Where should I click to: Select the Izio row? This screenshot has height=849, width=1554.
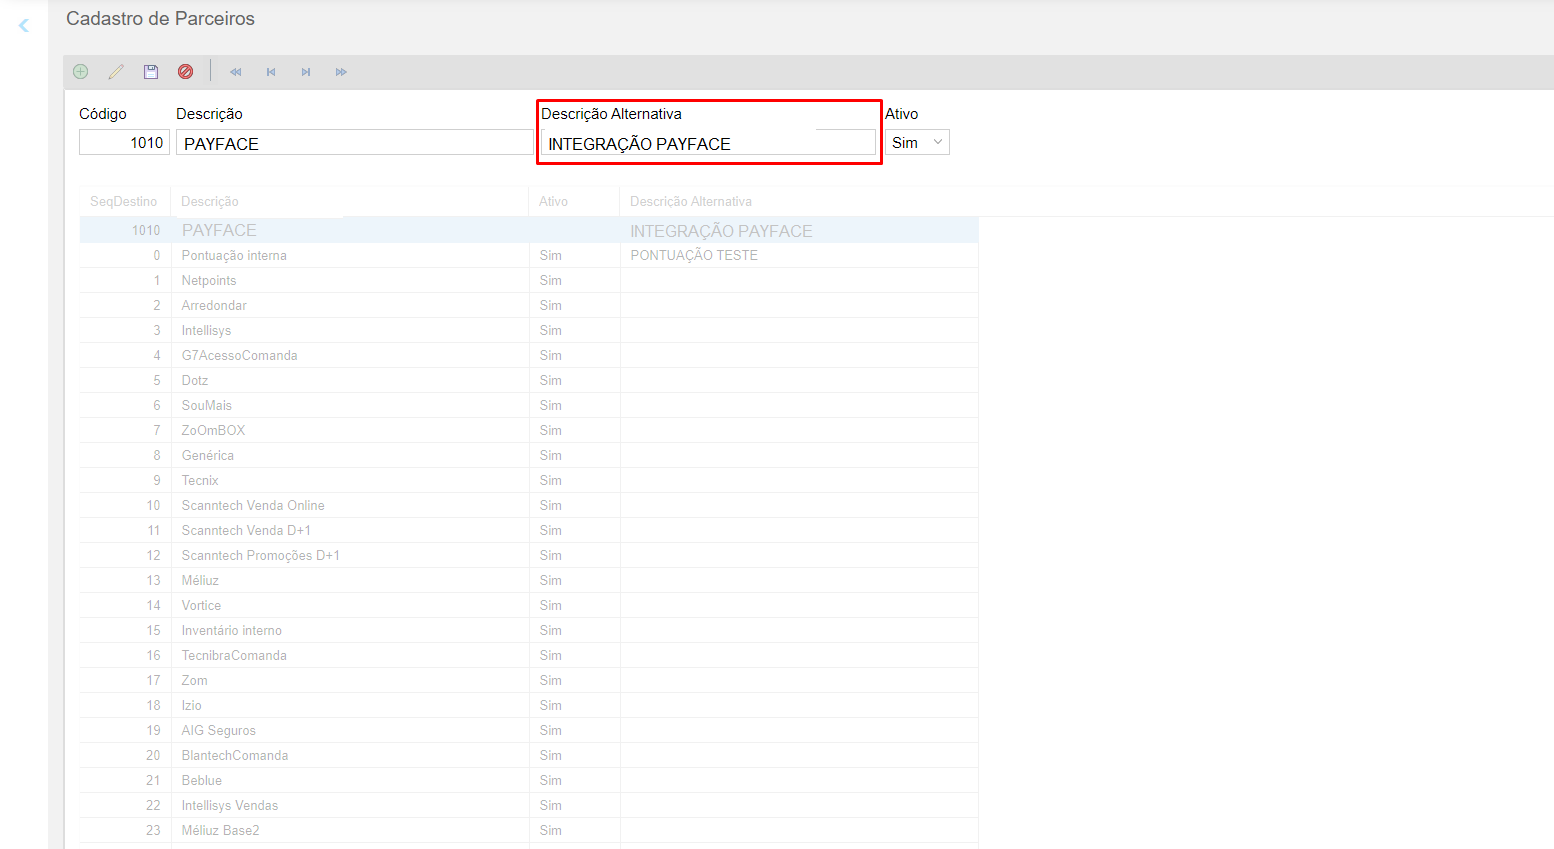pyautogui.click(x=529, y=705)
